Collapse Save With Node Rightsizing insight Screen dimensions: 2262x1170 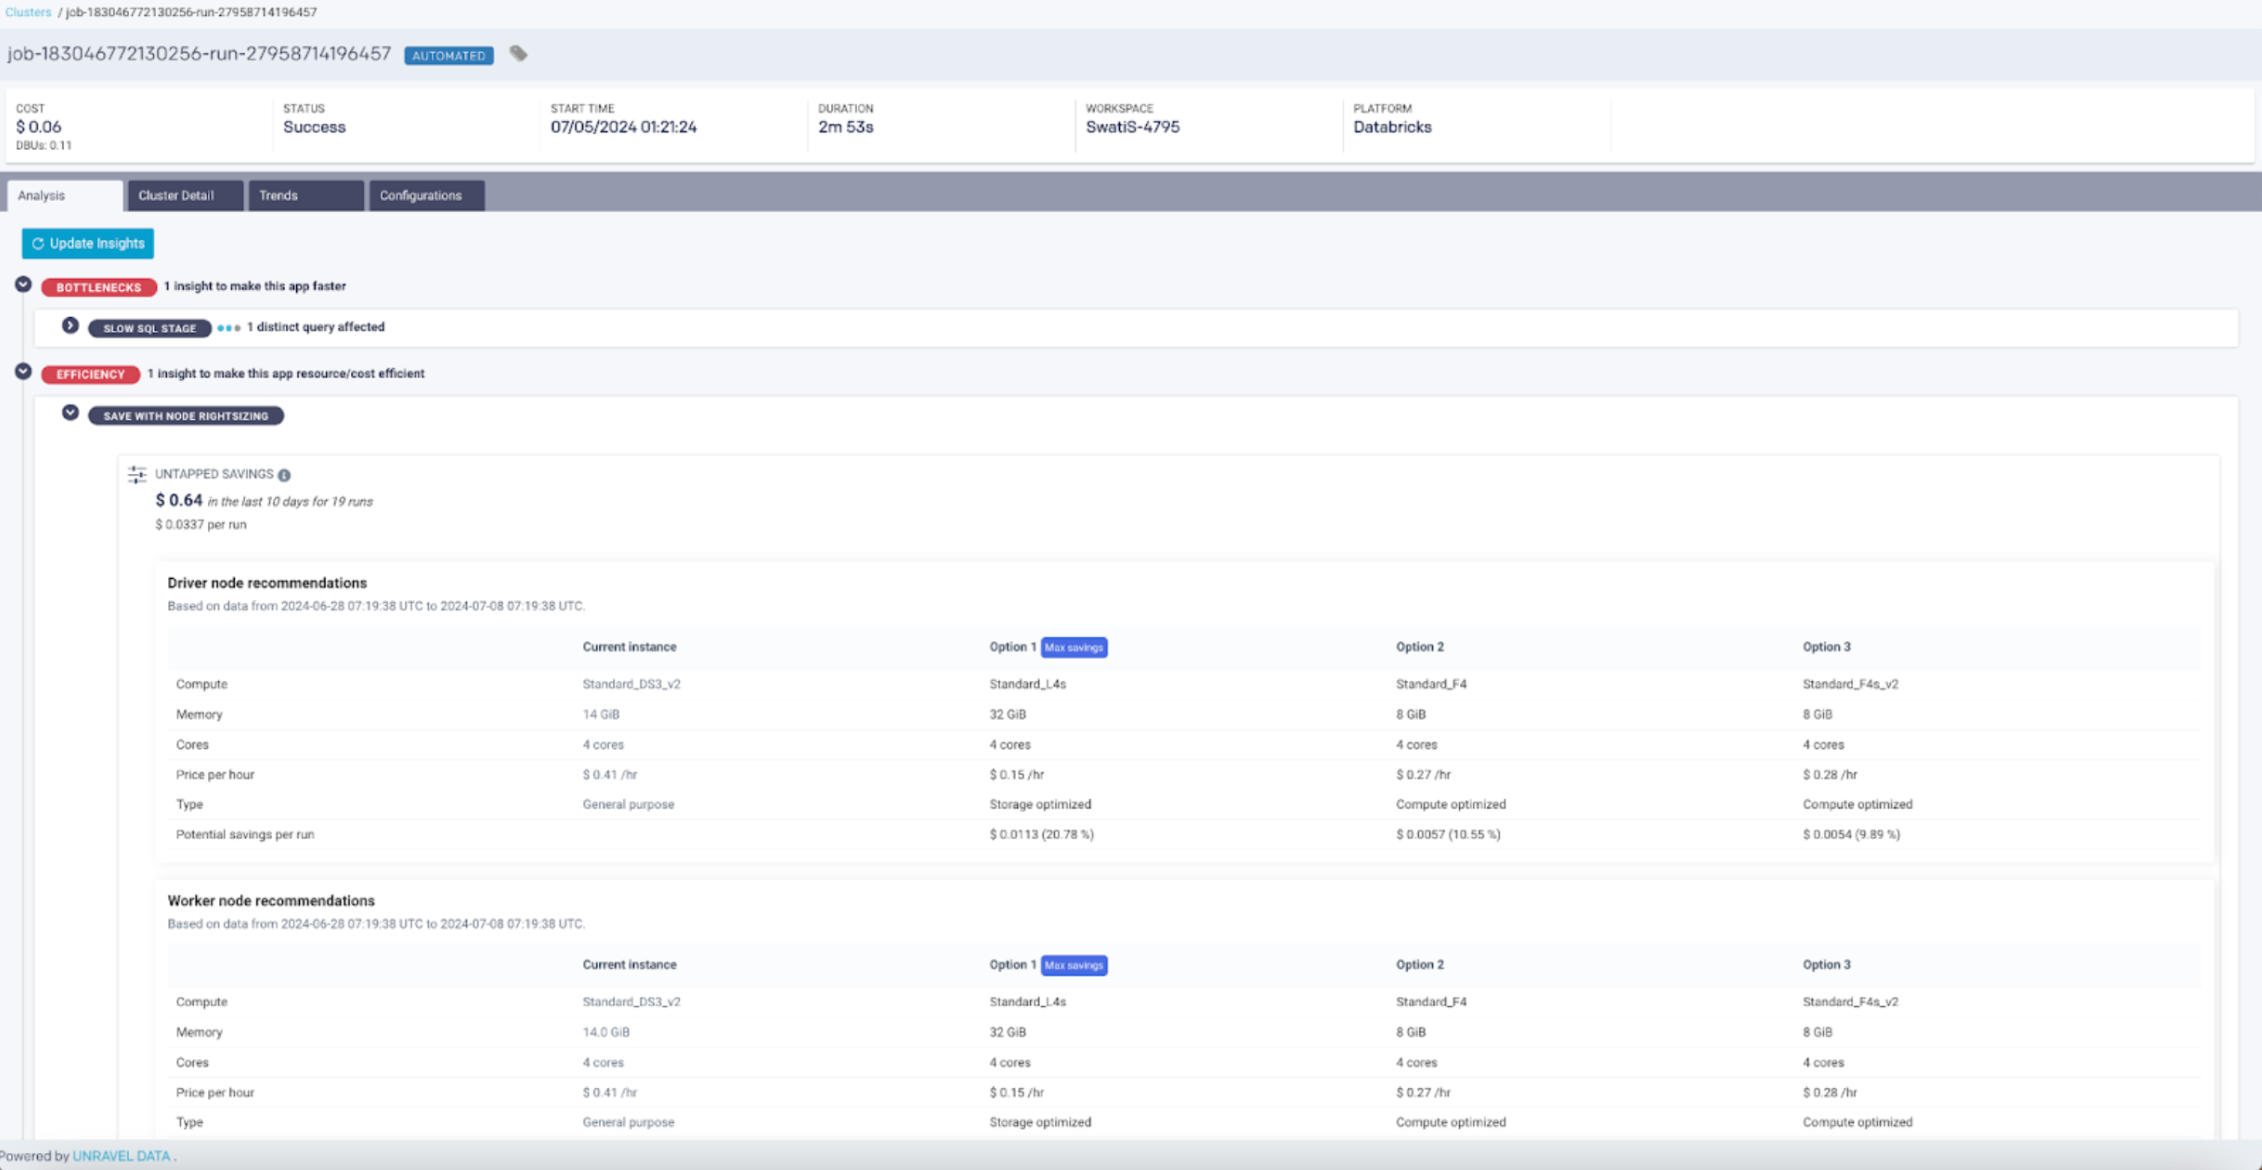coord(70,413)
